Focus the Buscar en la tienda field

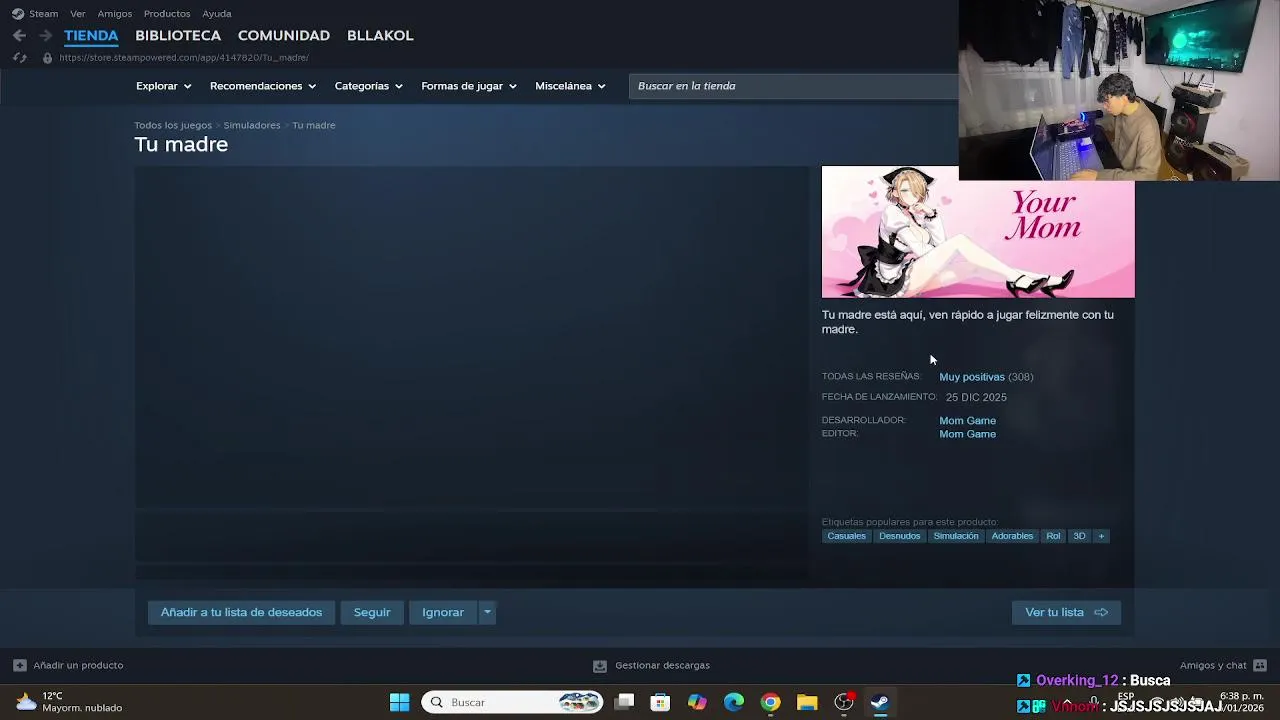(x=794, y=86)
